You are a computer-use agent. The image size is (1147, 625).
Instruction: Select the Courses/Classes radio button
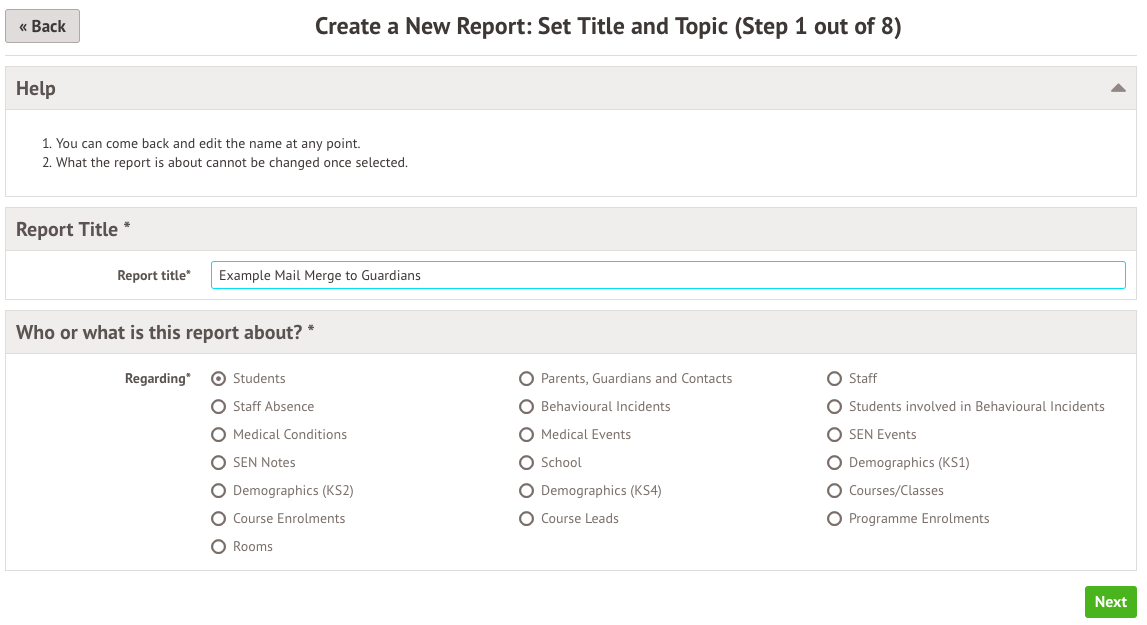[834, 491]
